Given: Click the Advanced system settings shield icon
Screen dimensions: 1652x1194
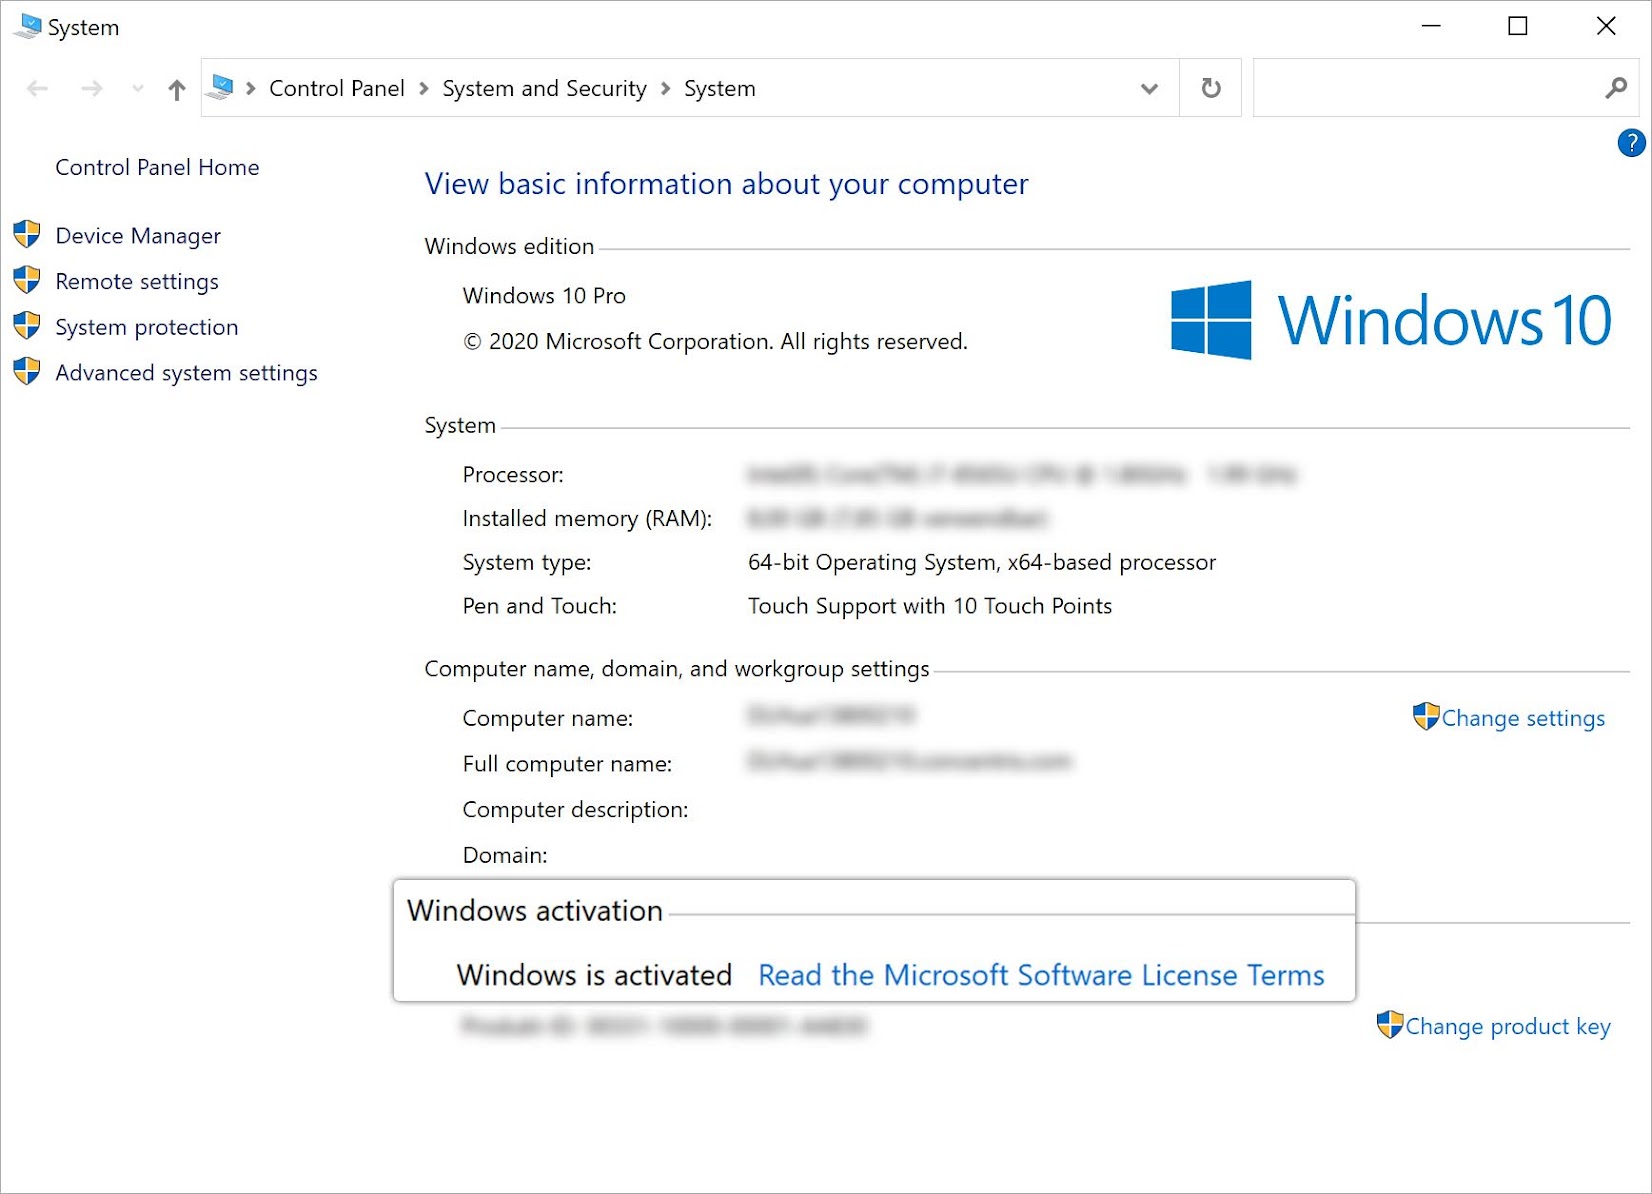Looking at the screenshot, I should click(x=27, y=372).
